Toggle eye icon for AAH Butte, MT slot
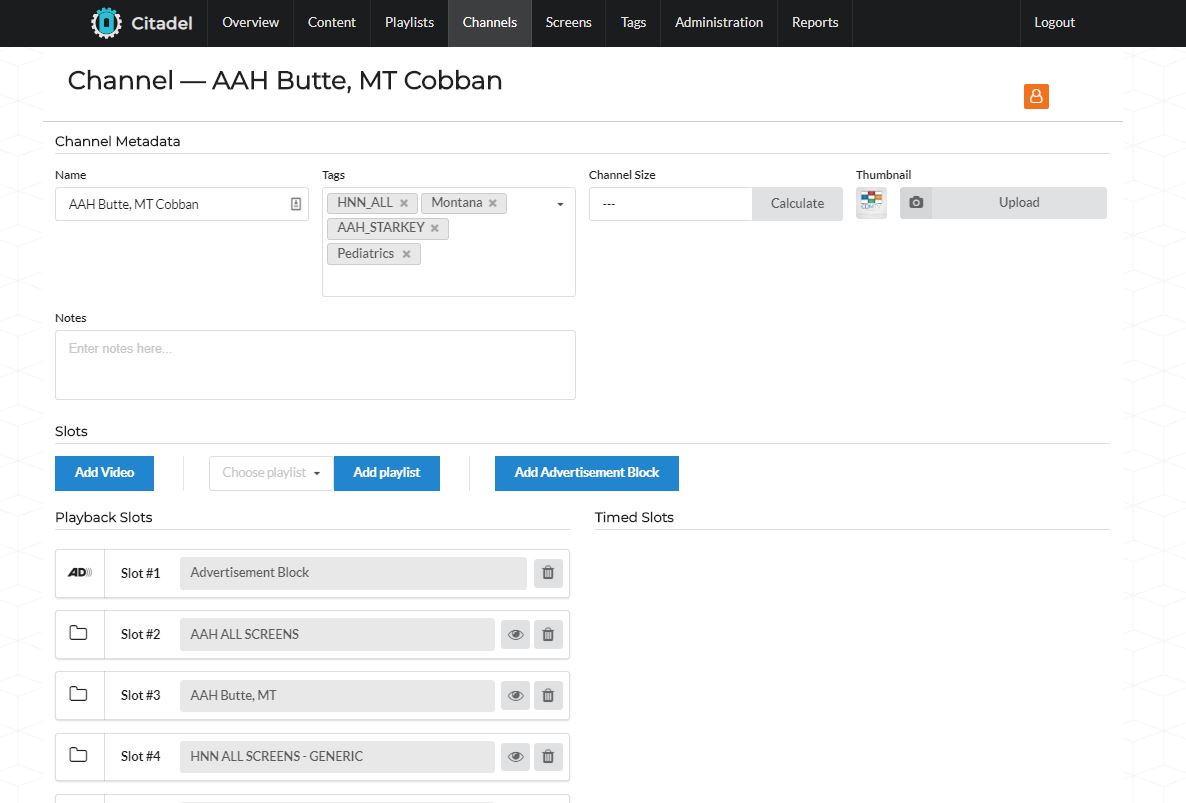The width and height of the screenshot is (1186, 803). [515, 695]
